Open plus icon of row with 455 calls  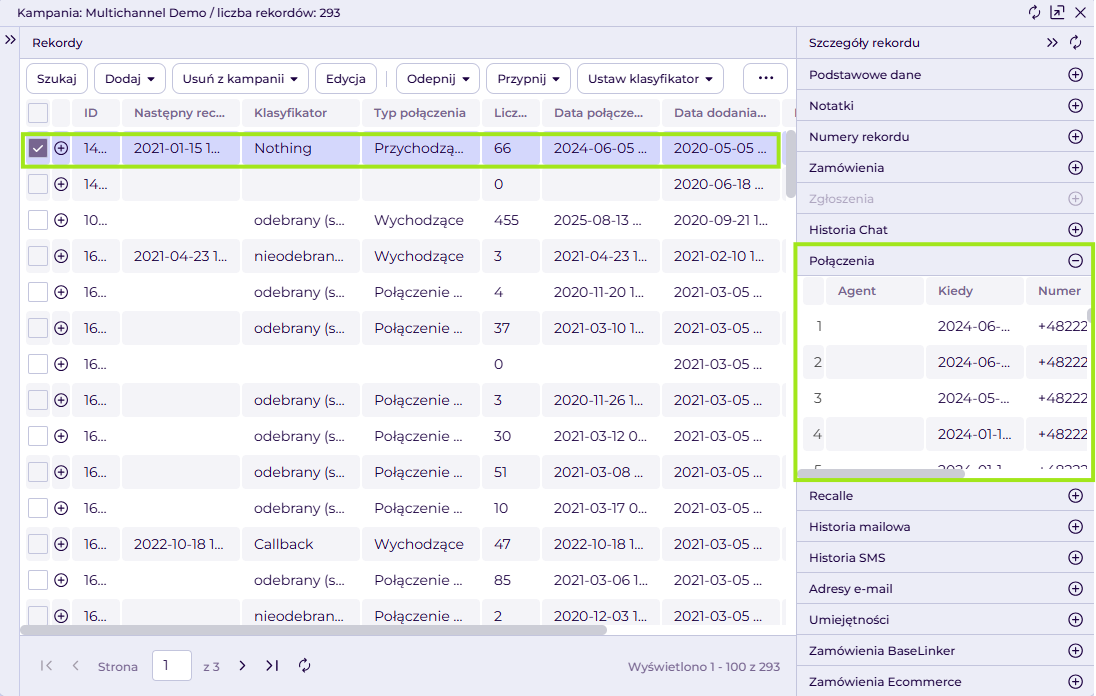pyautogui.click(x=62, y=220)
